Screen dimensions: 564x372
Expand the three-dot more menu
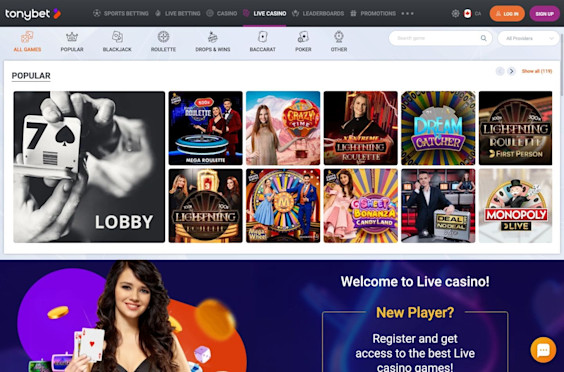click(408, 13)
